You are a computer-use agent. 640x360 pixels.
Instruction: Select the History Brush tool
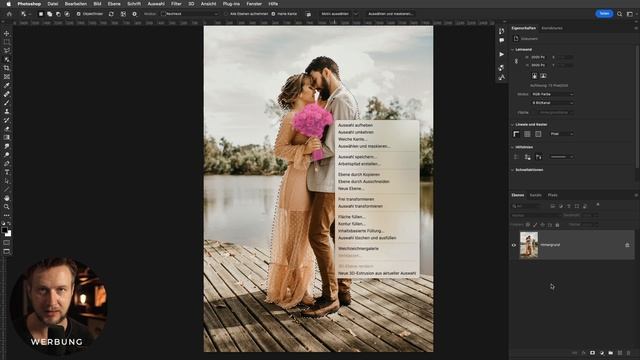[x=7, y=120]
